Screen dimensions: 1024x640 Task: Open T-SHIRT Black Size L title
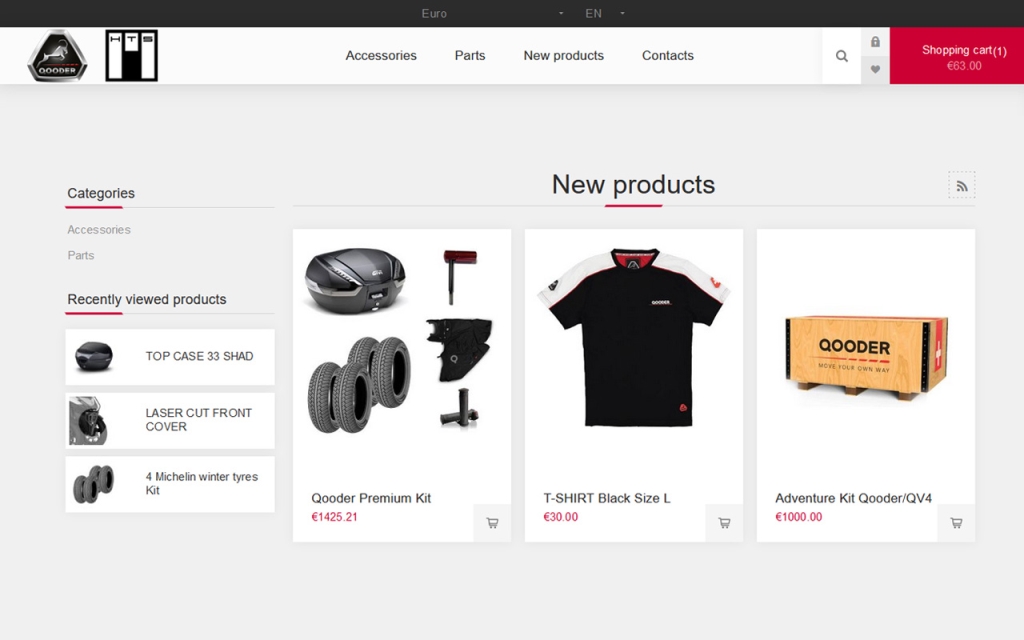click(607, 498)
